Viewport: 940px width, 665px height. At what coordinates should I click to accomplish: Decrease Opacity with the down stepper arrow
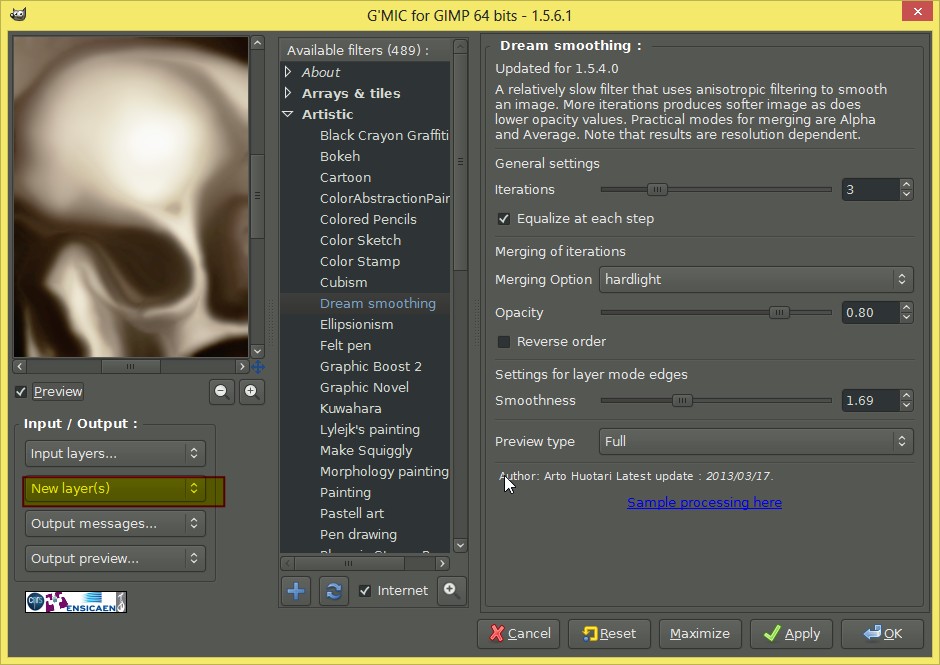click(906, 318)
